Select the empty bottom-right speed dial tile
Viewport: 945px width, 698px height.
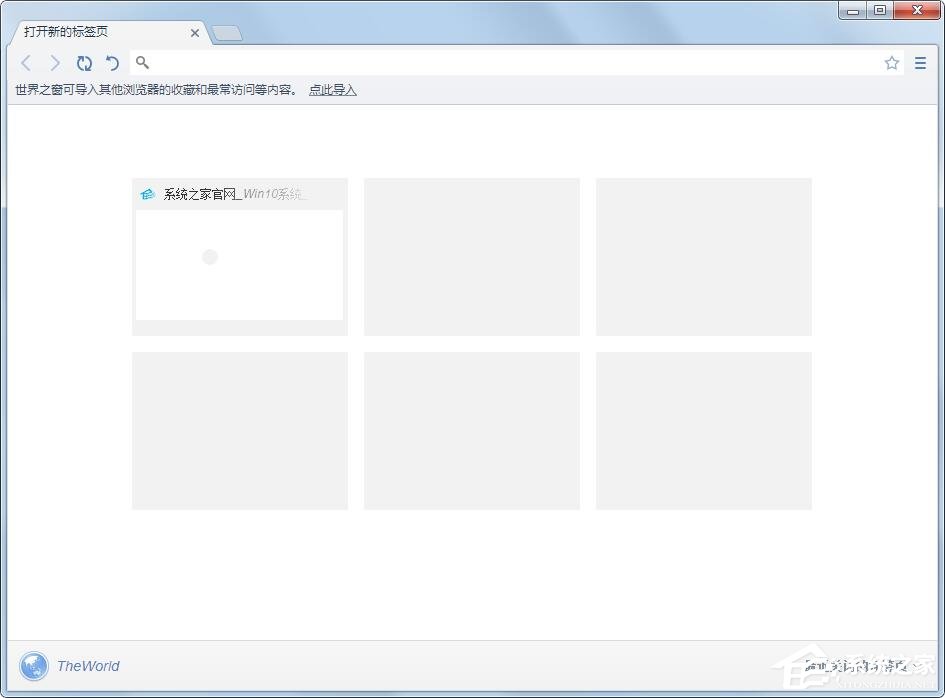coord(704,431)
